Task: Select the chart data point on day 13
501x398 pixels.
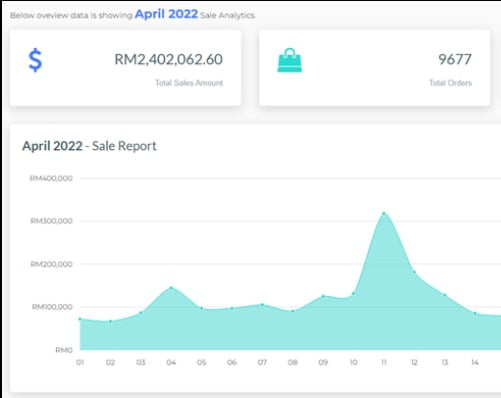Action: pyautogui.click(x=445, y=295)
